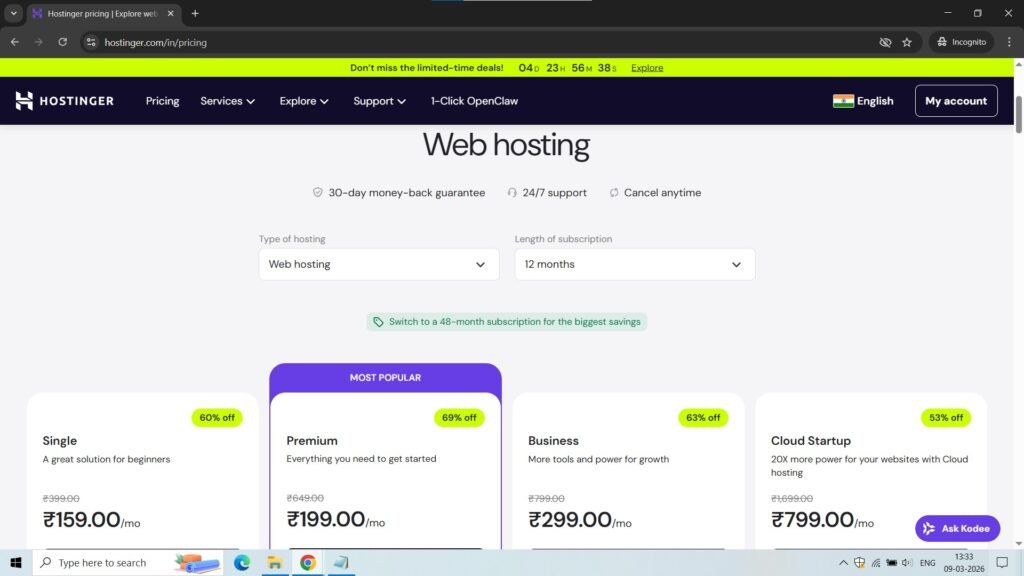Click the ₹159.00 price
1024x576 pixels.
coord(82,520)
